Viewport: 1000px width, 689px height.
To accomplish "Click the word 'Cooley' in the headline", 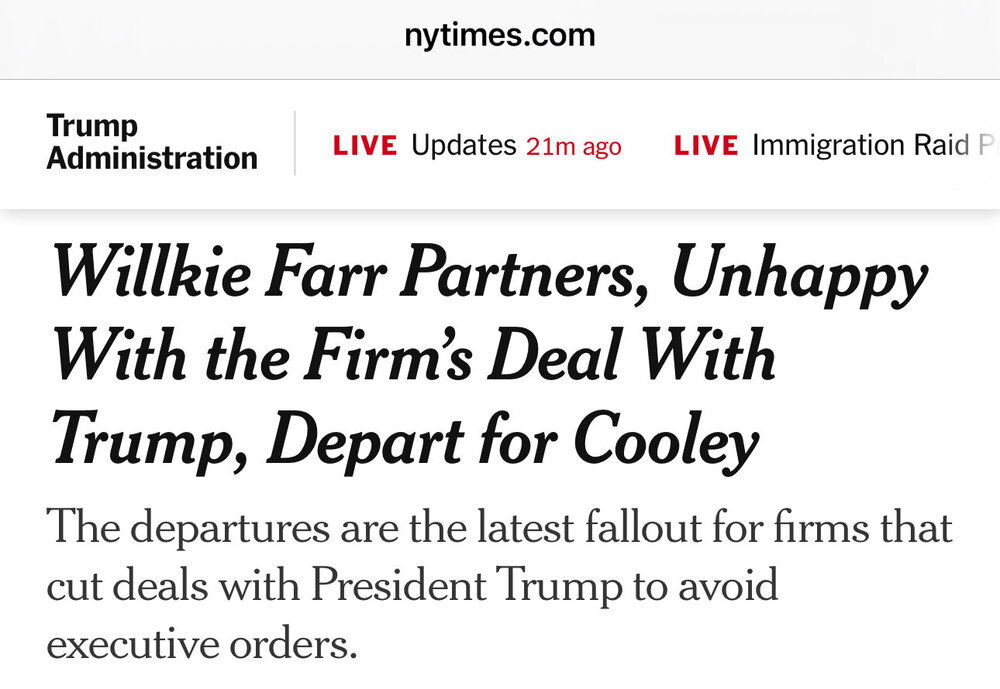I will (667, 441).
